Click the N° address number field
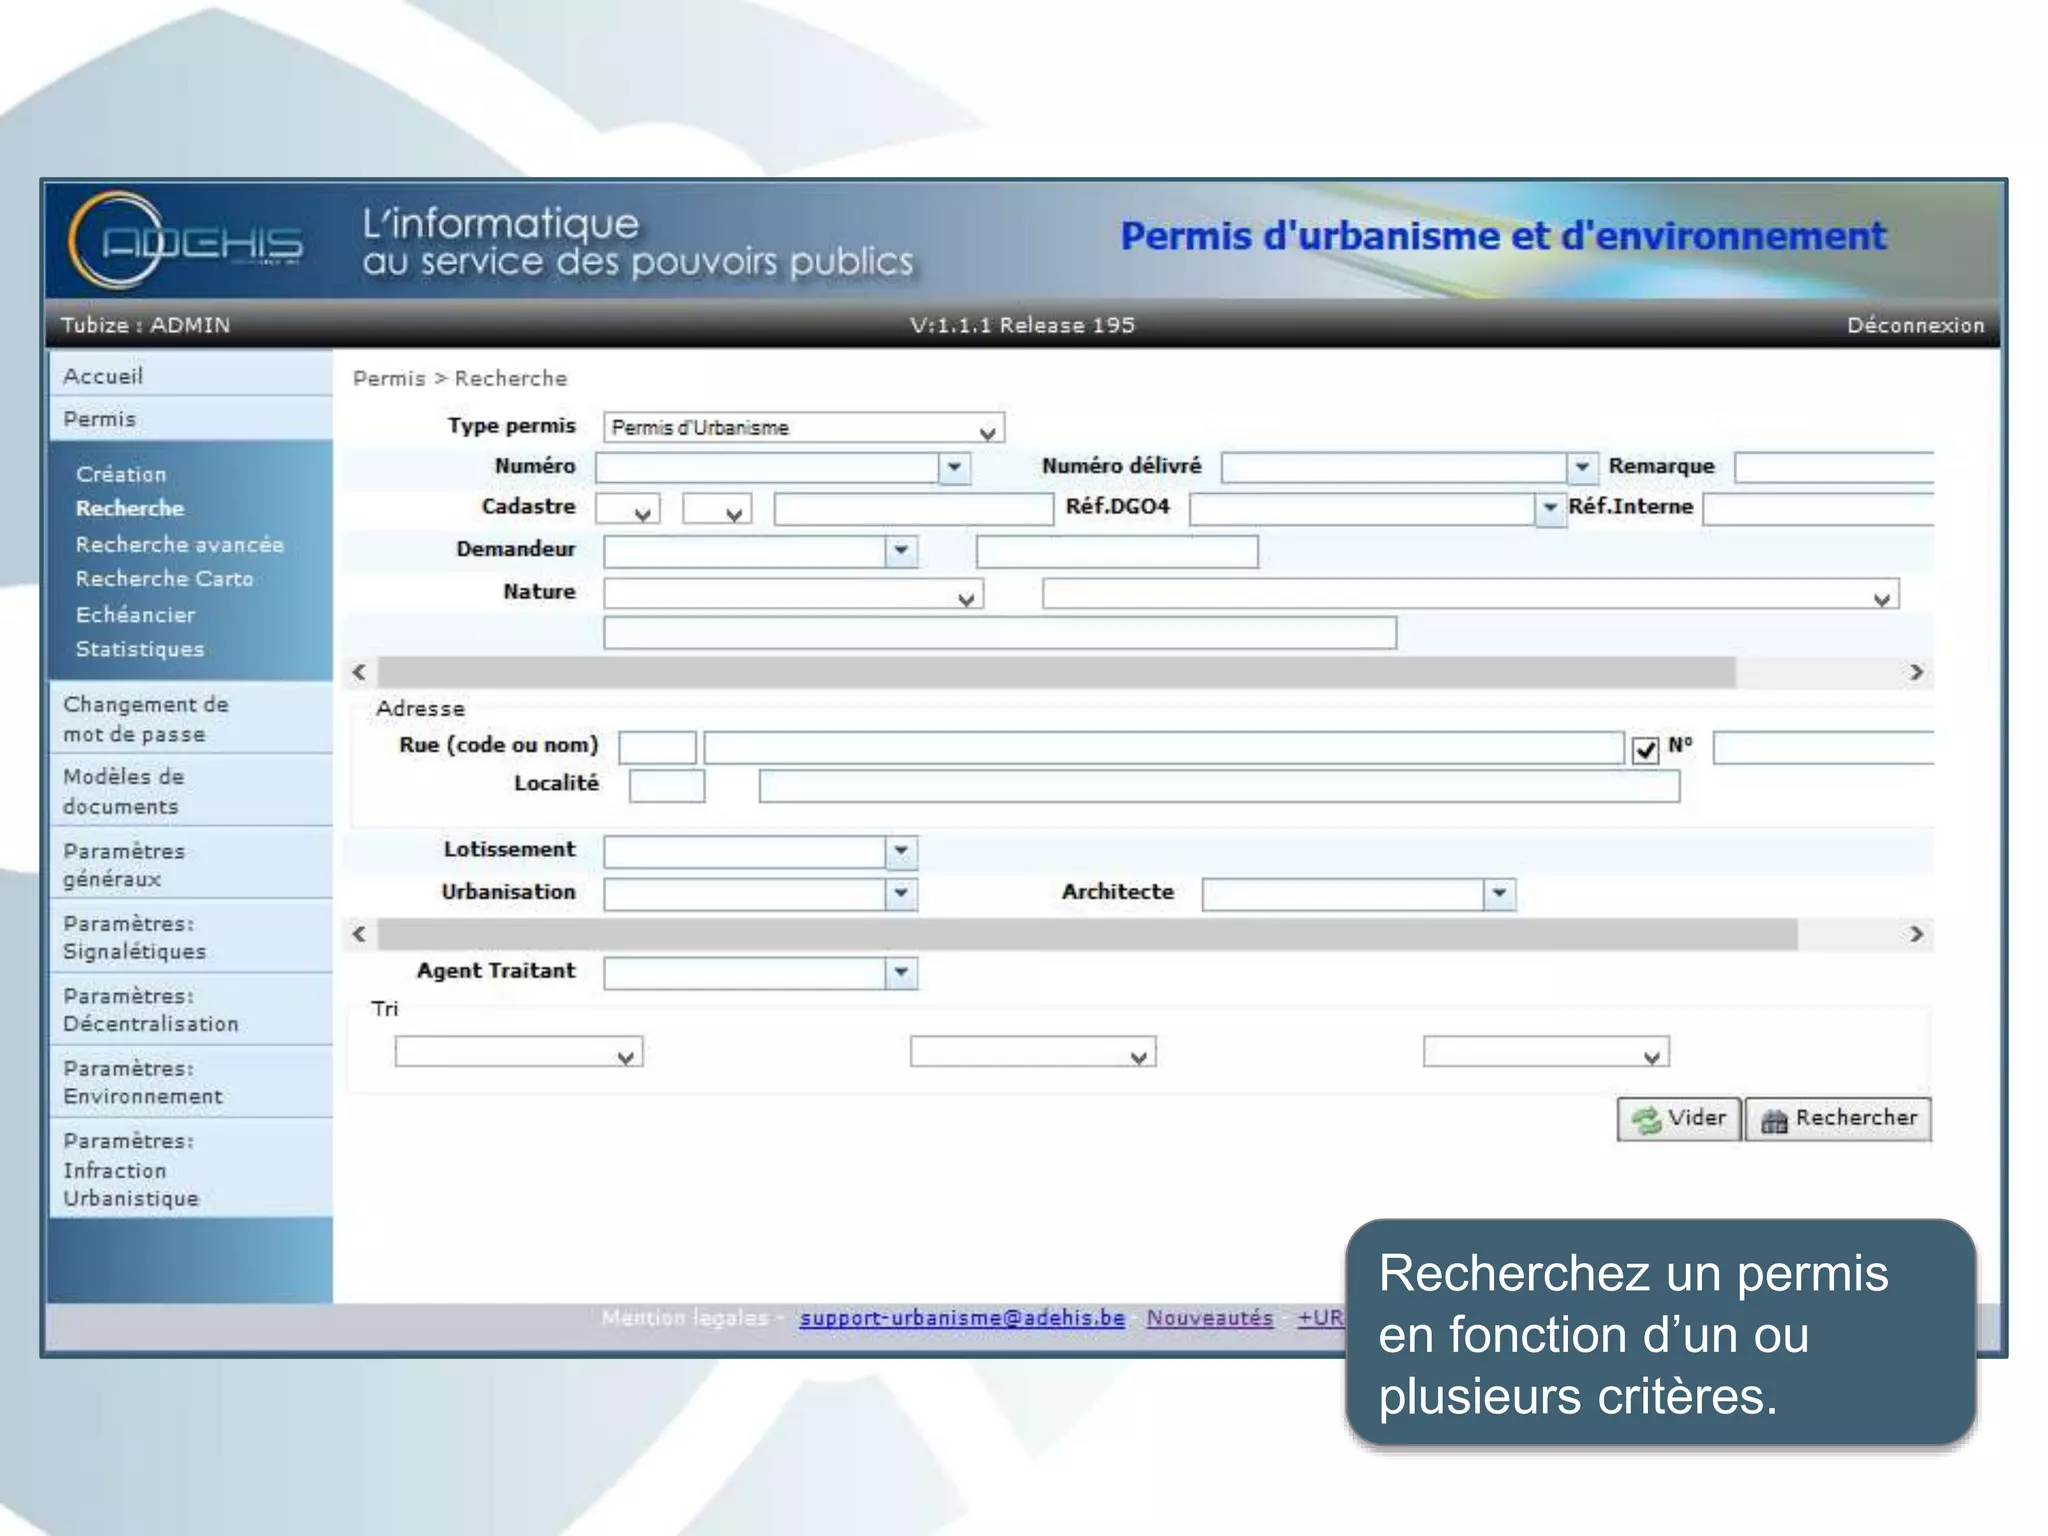Viewport: 2048px width, 1536px height. coord(1824,748)
